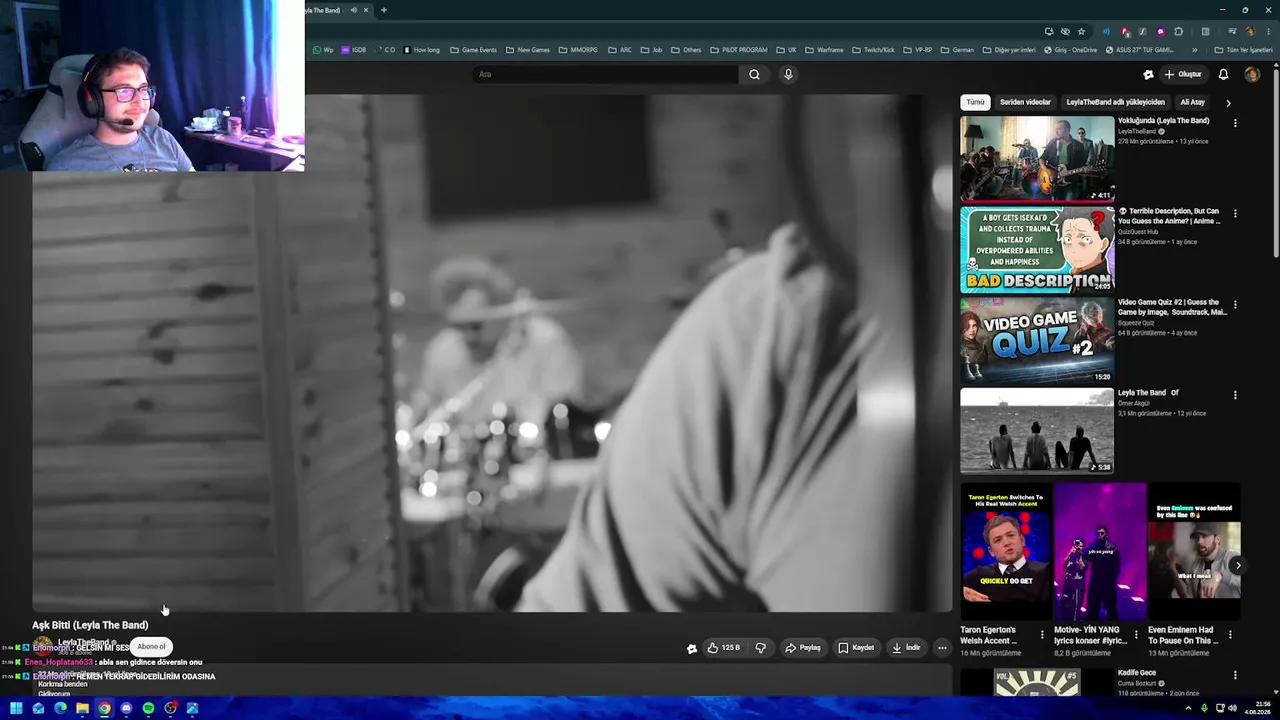The height and width of the screenshot is (720, 1280).
Task: Like the video with thumbs up (125 B)
Action: click(724, 648)
